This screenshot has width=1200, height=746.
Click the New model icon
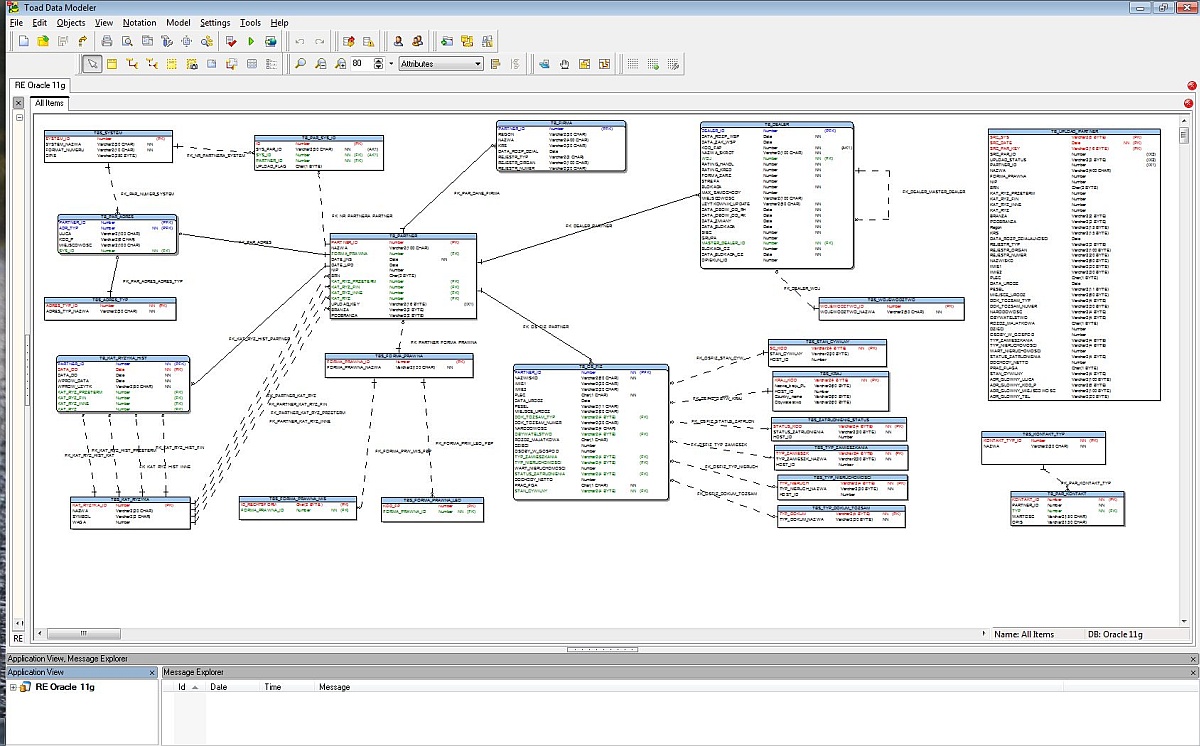[x=24, y=41]
